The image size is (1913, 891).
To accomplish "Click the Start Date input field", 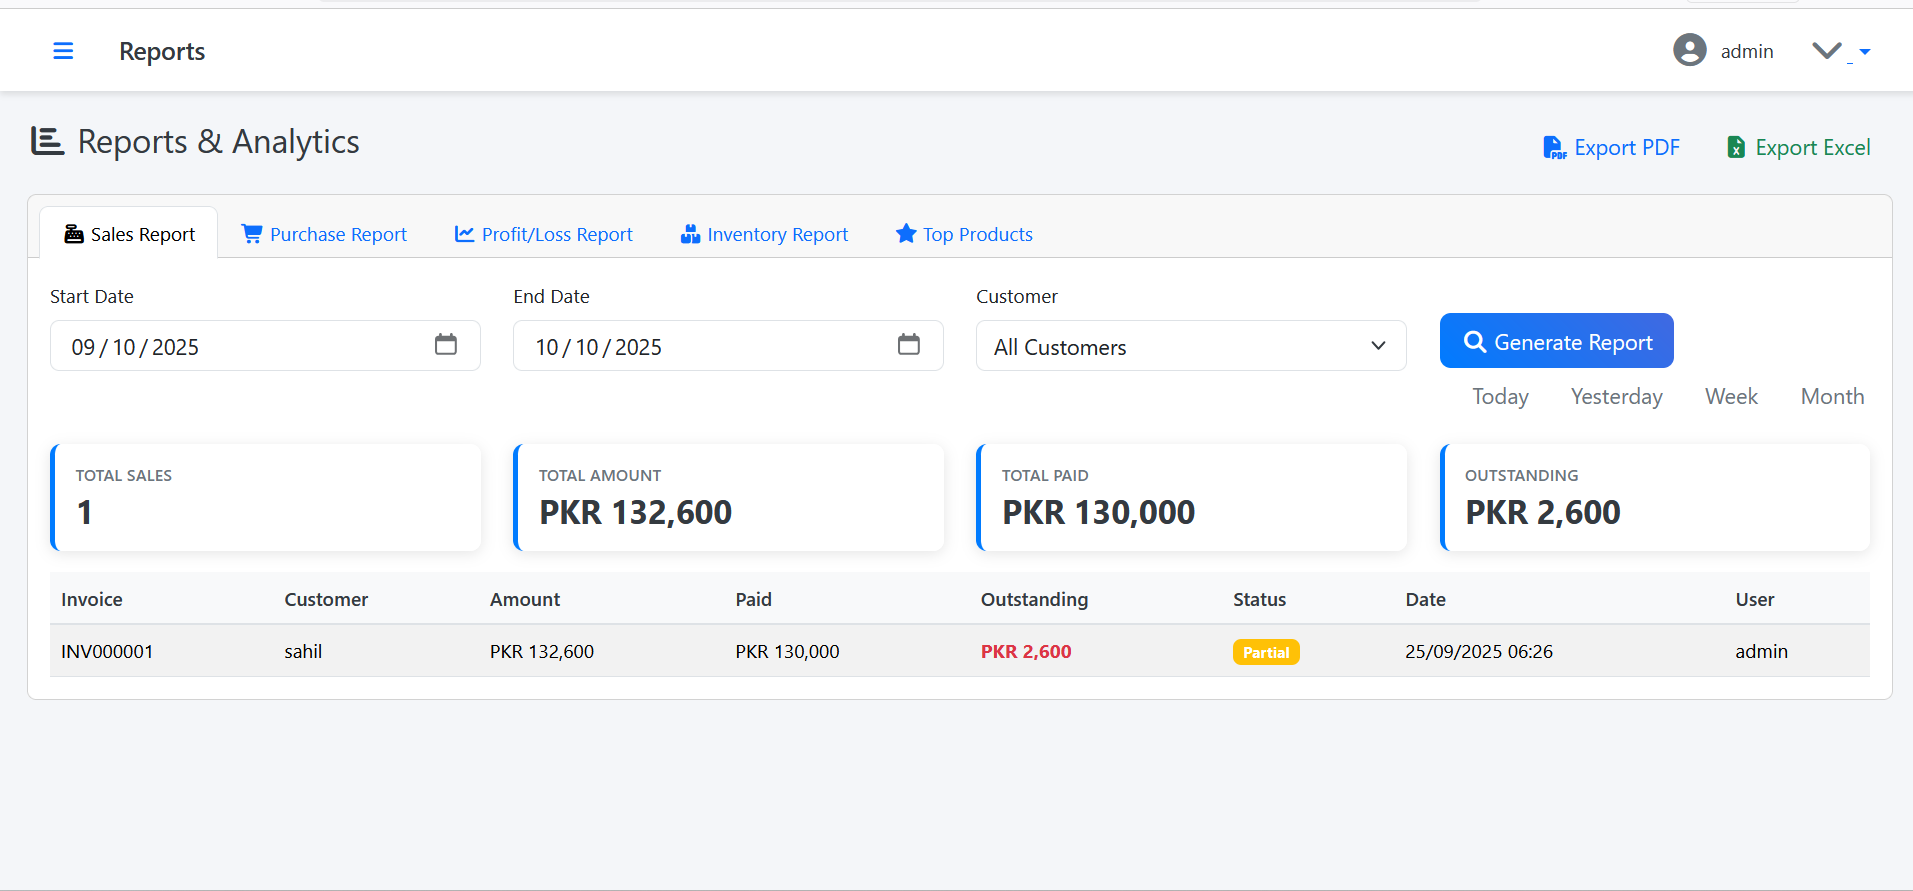I will (x=240, y=346).
